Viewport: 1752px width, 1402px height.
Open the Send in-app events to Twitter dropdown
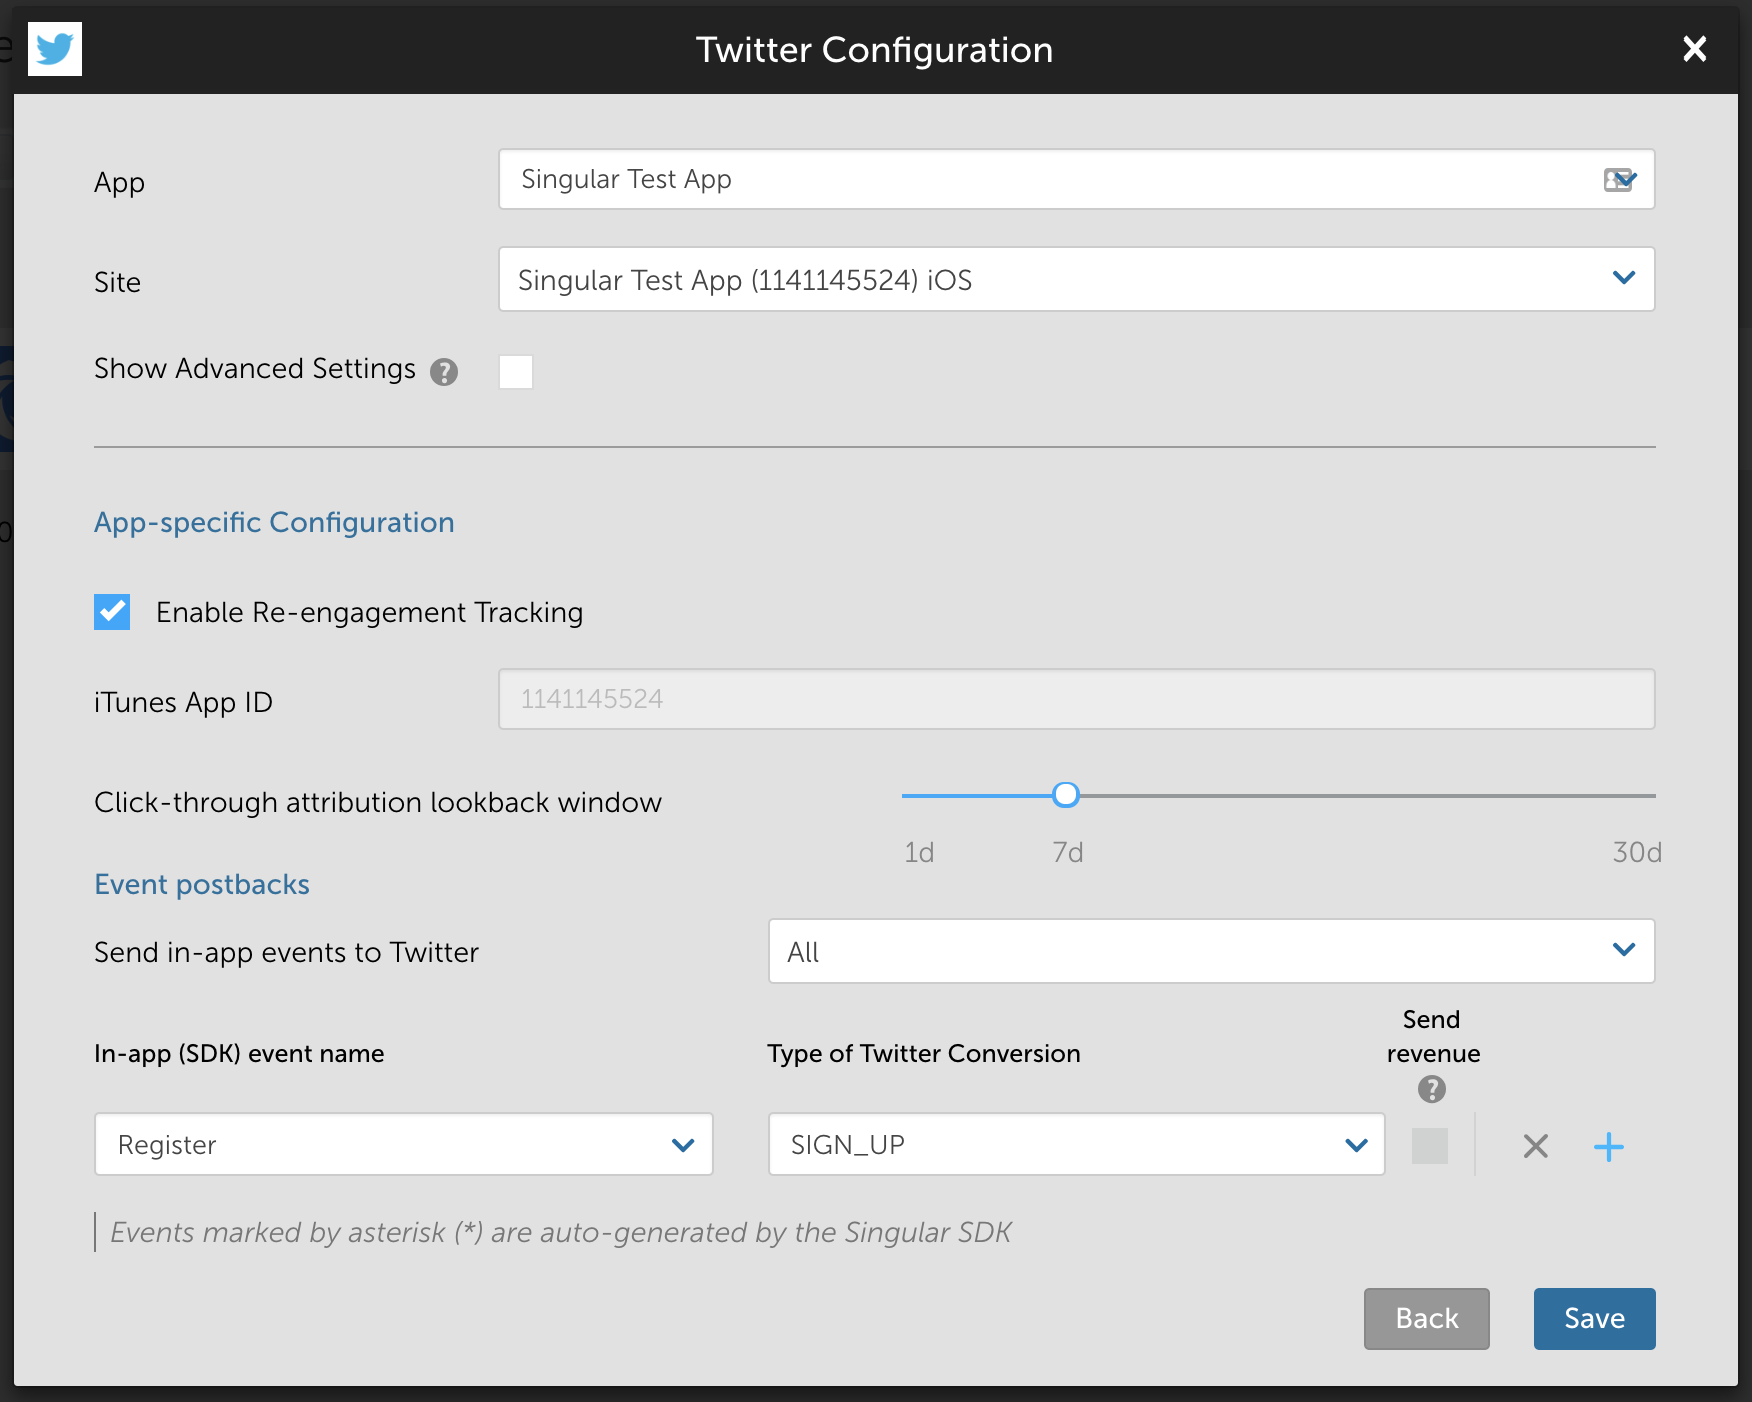tap(1211, 951)
